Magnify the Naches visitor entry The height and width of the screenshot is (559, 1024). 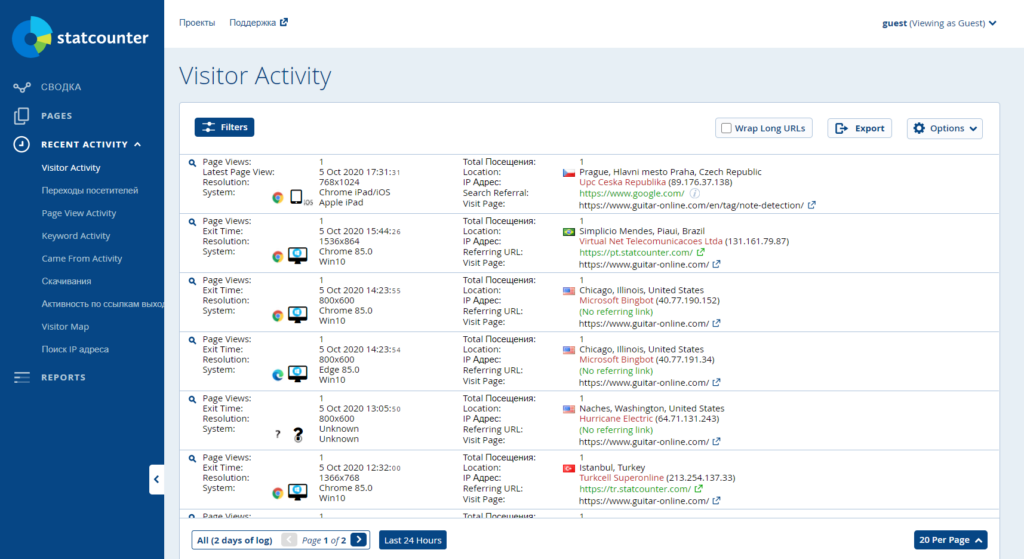click(192, 399)
